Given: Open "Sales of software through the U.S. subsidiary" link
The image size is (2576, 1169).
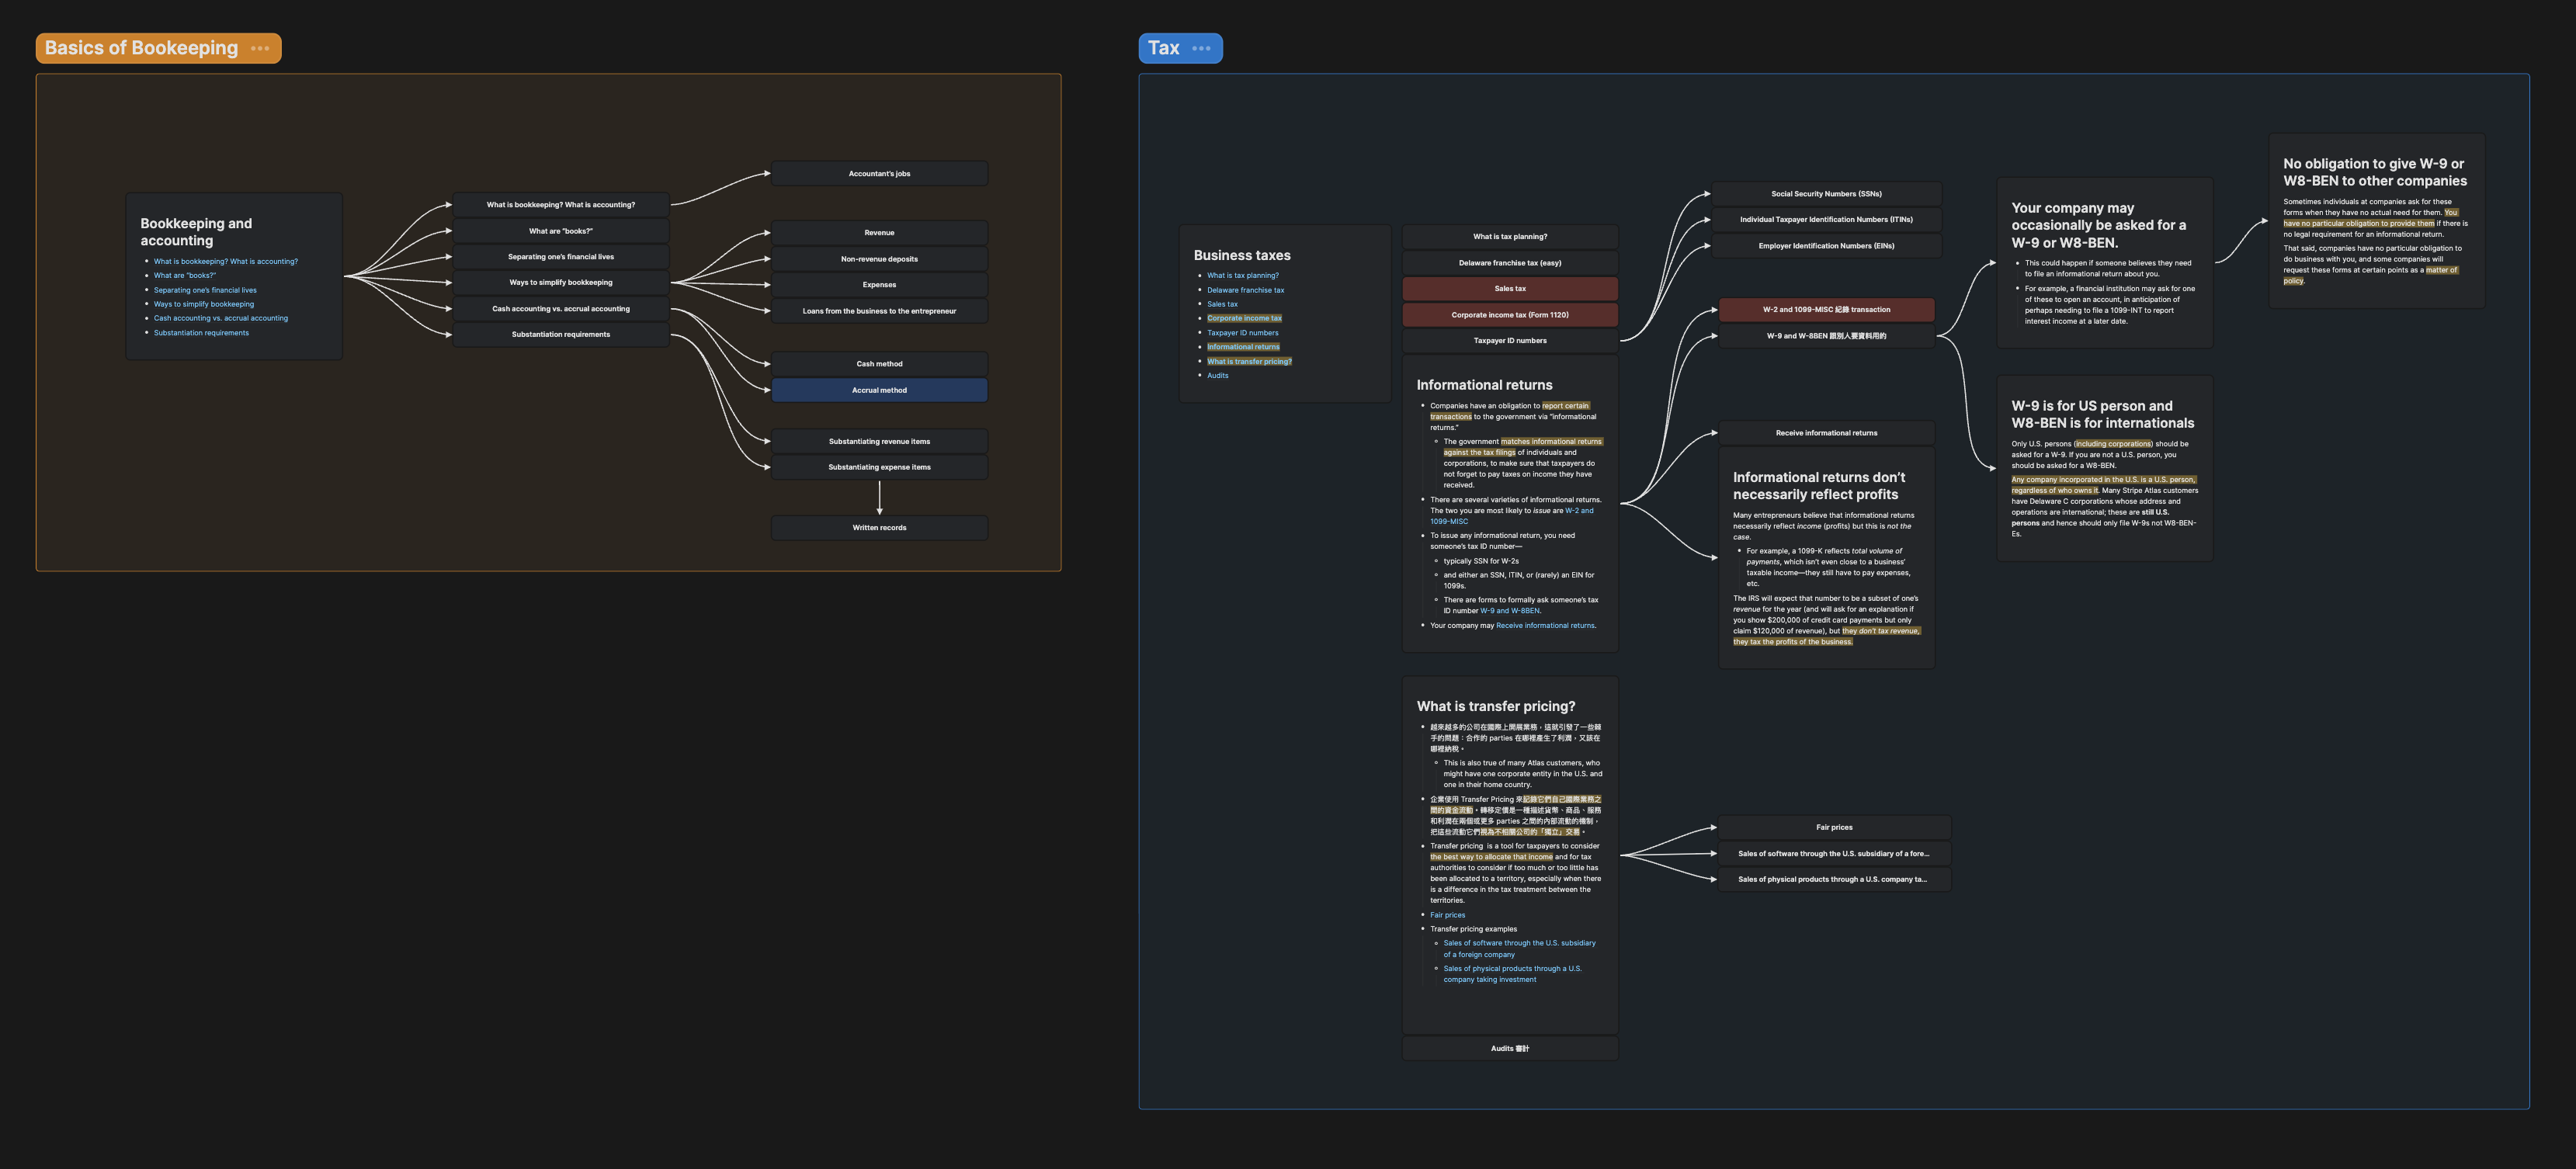Looking at the screenshot, I should click(x=1519, y=949).
